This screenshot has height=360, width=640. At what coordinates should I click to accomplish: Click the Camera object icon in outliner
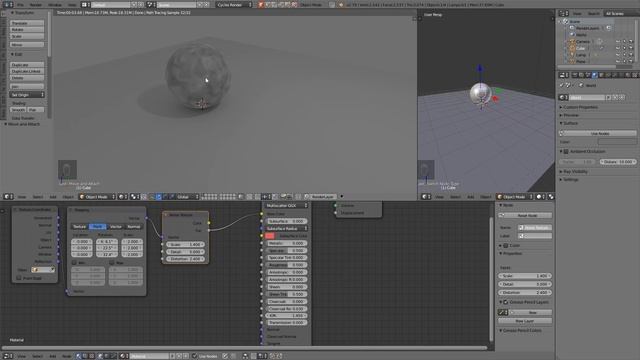572,42
